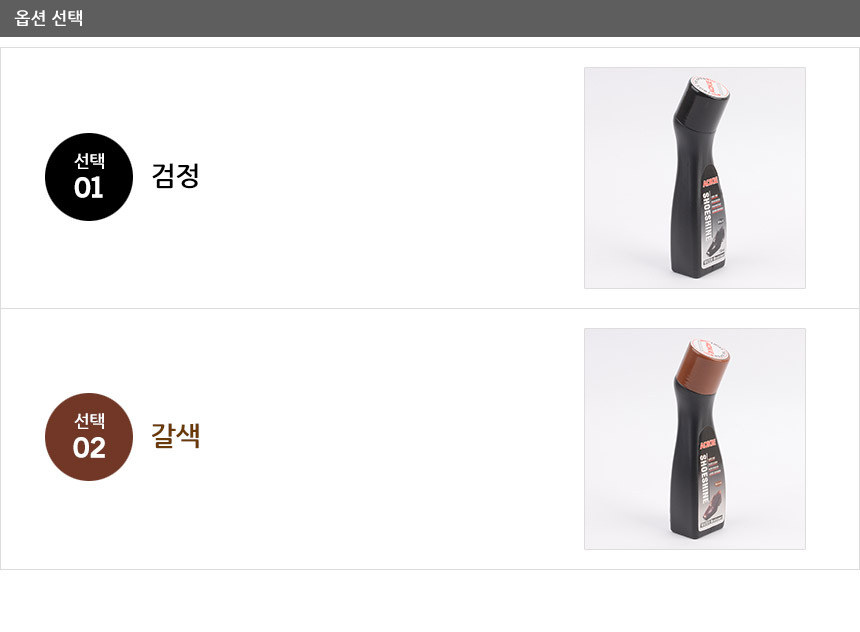Click the 옵션 선택 header title
This screenshot has width=860, height=632.
tap(49, 18)
